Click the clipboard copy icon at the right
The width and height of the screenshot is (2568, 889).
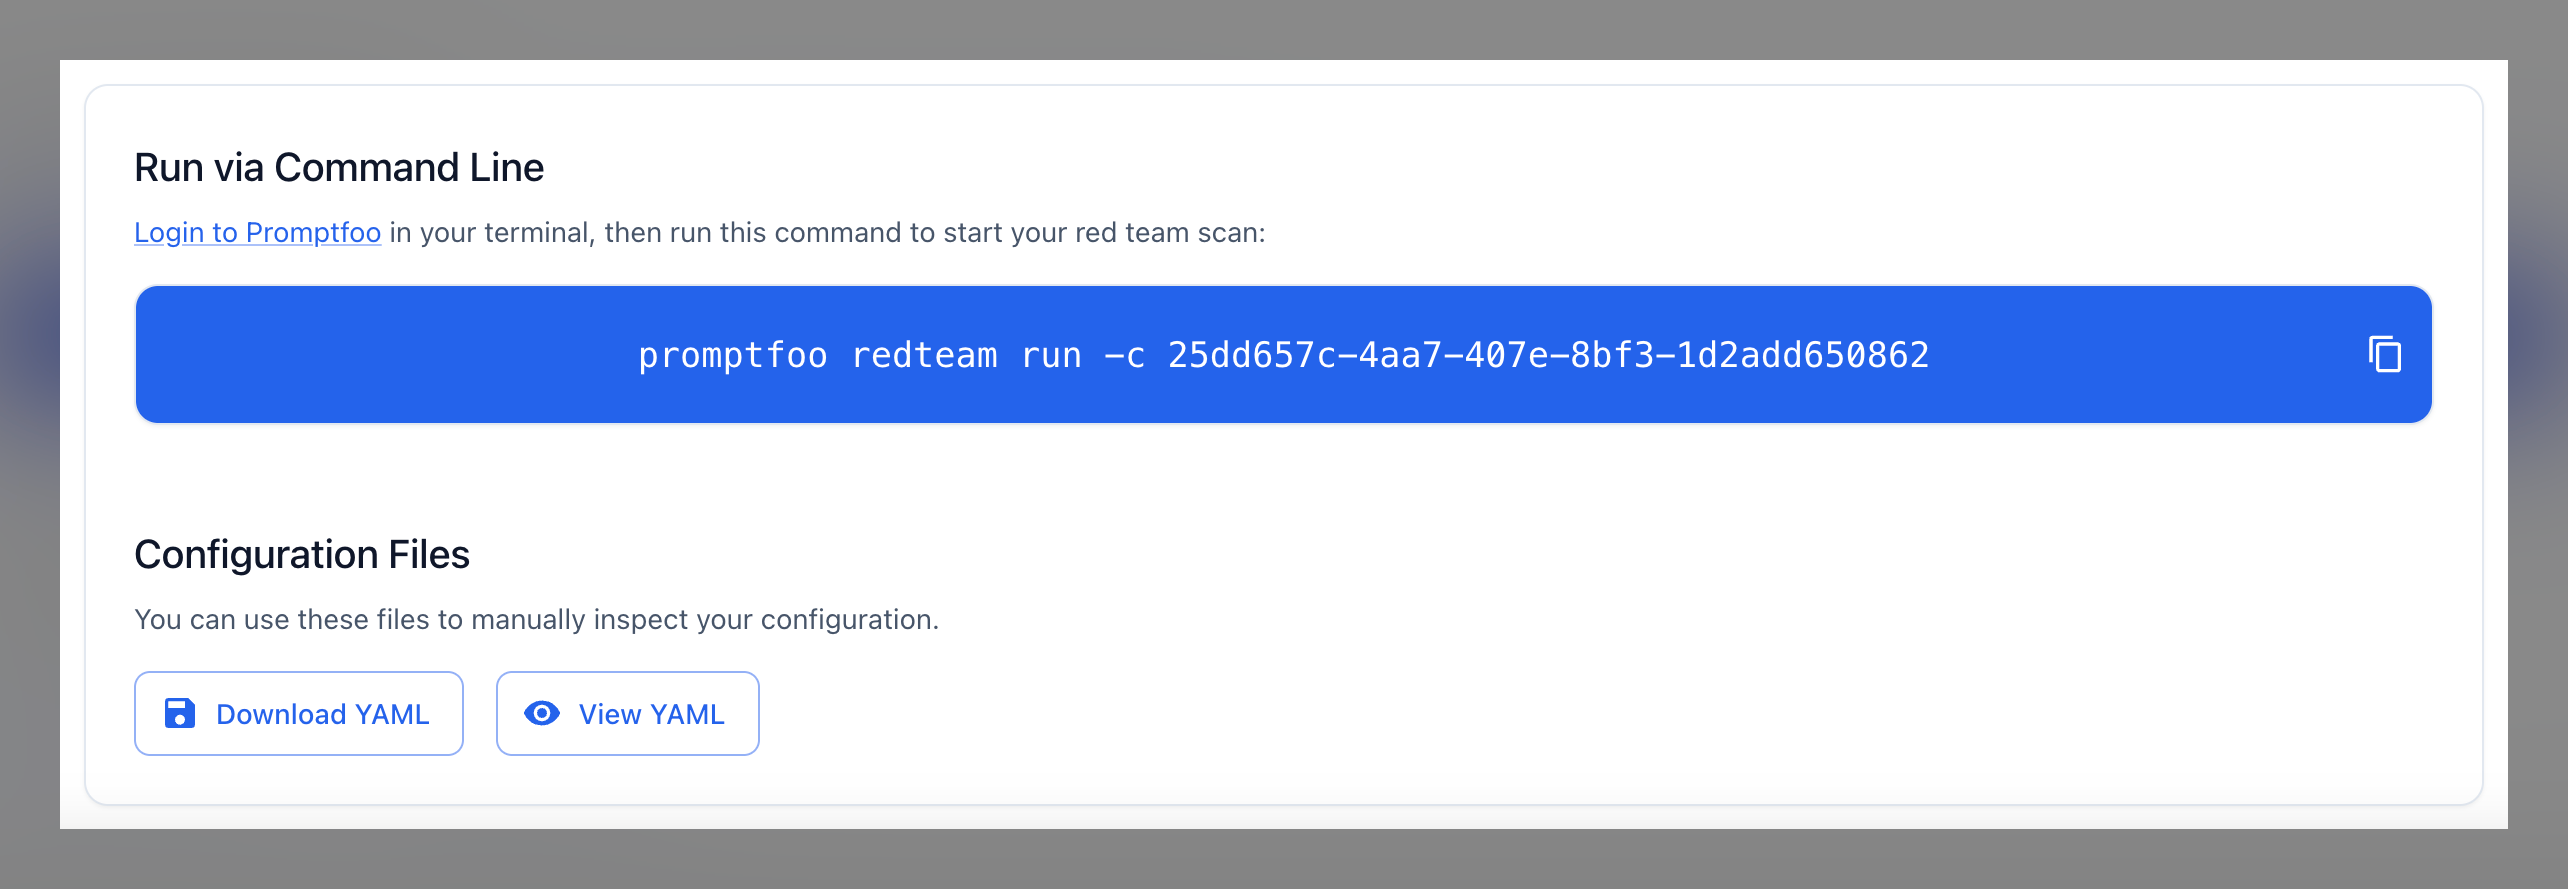[2387, 354]
